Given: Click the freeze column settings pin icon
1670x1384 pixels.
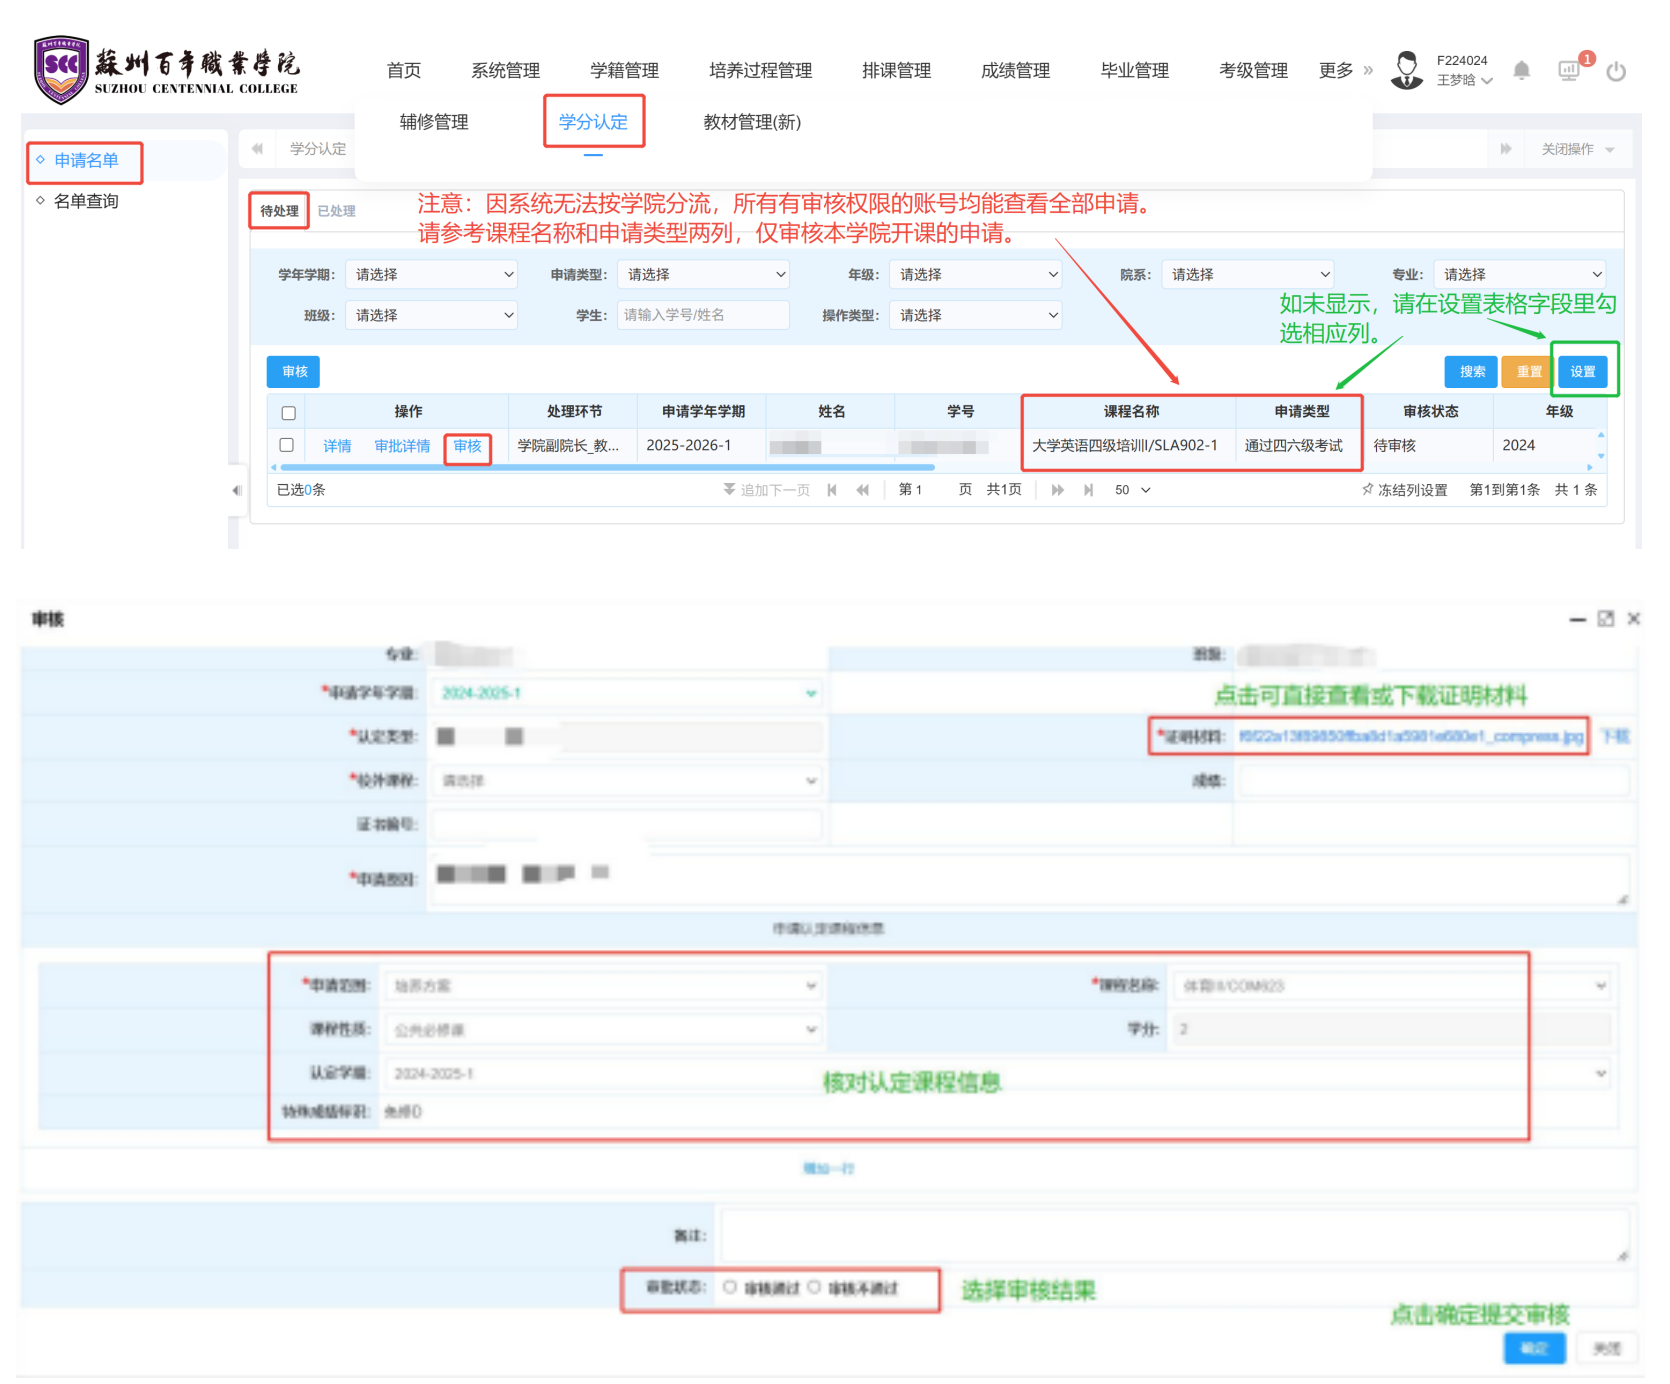Looking at the screenshot, I should click(x=1367, y=490).
